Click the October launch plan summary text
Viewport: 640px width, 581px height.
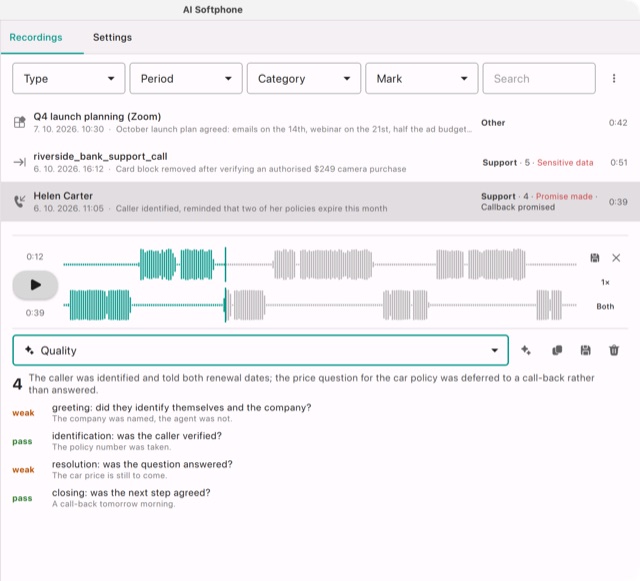pos(293,129)
